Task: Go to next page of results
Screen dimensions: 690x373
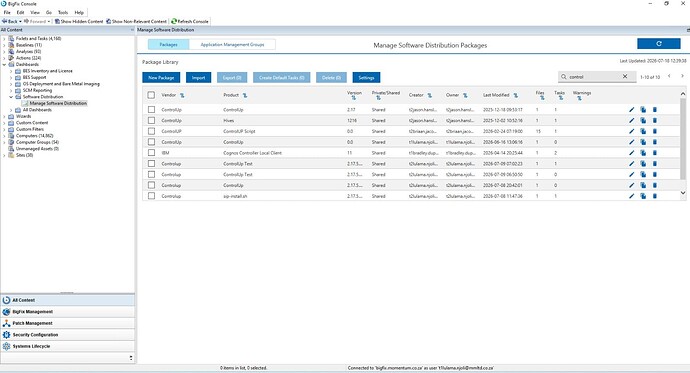Action: [683, 77]
